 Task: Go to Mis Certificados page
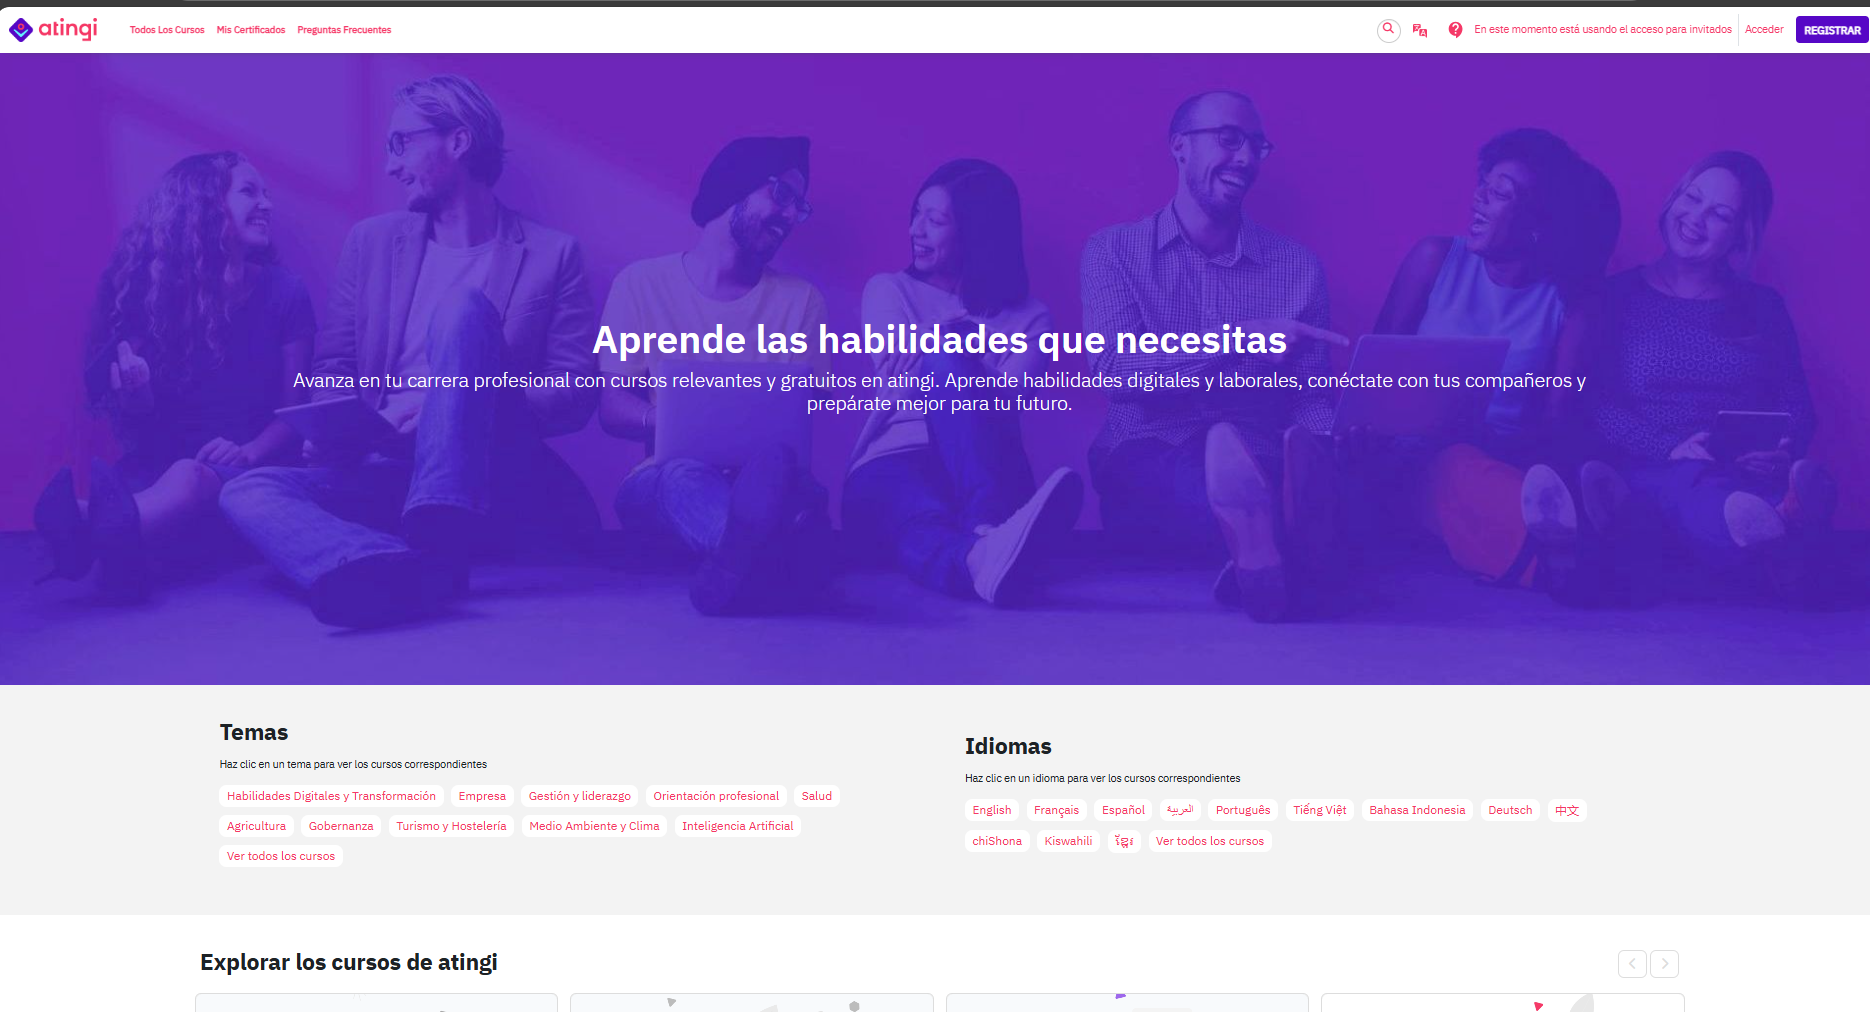(251, 30)
